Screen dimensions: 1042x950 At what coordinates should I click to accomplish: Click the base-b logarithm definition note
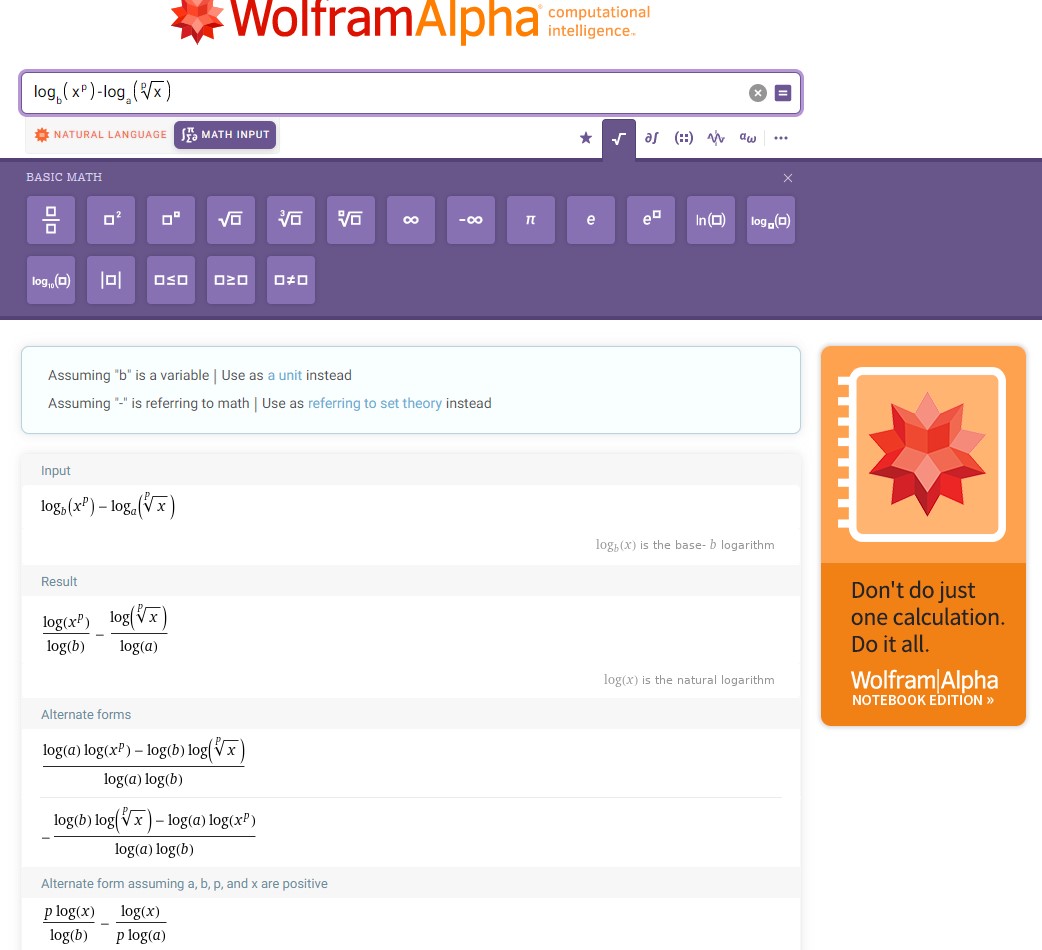tap(685, 545)
